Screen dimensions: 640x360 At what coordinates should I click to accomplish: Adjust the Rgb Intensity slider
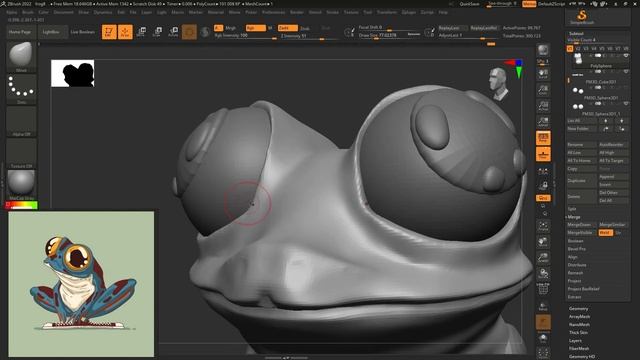pyautogui.click(x=245, y=36)
